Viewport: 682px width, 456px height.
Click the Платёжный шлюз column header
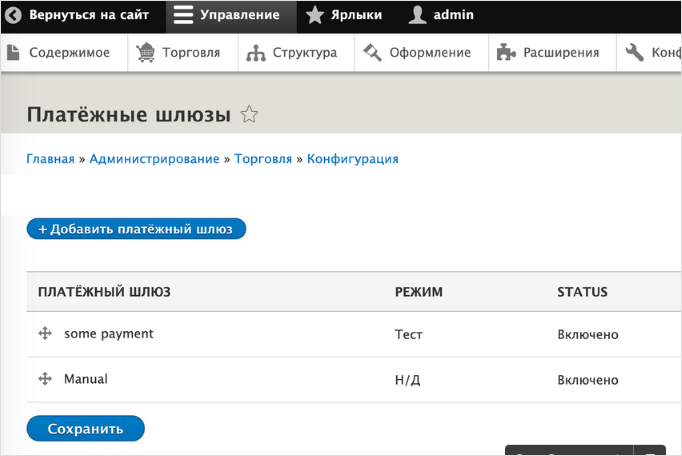pyautogui.click(x=104, y=292)
